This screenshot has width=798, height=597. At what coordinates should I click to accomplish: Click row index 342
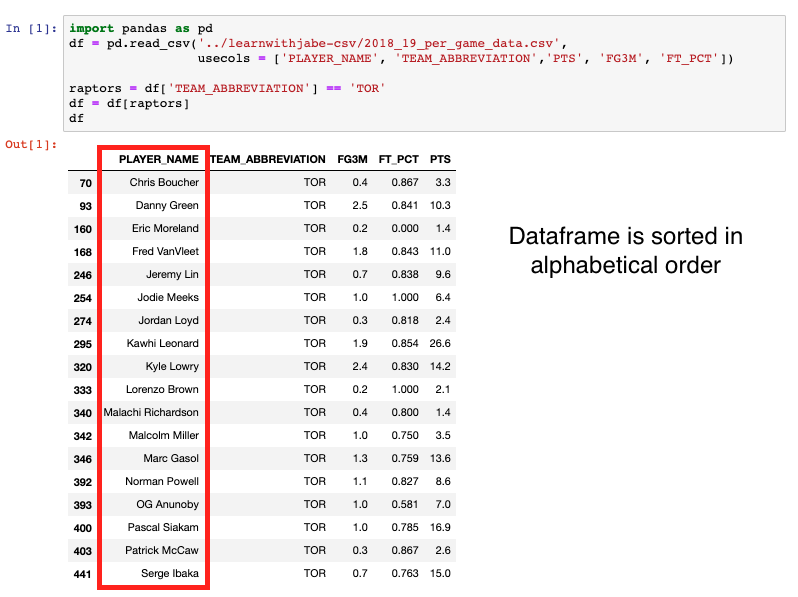tap(82, 436)
